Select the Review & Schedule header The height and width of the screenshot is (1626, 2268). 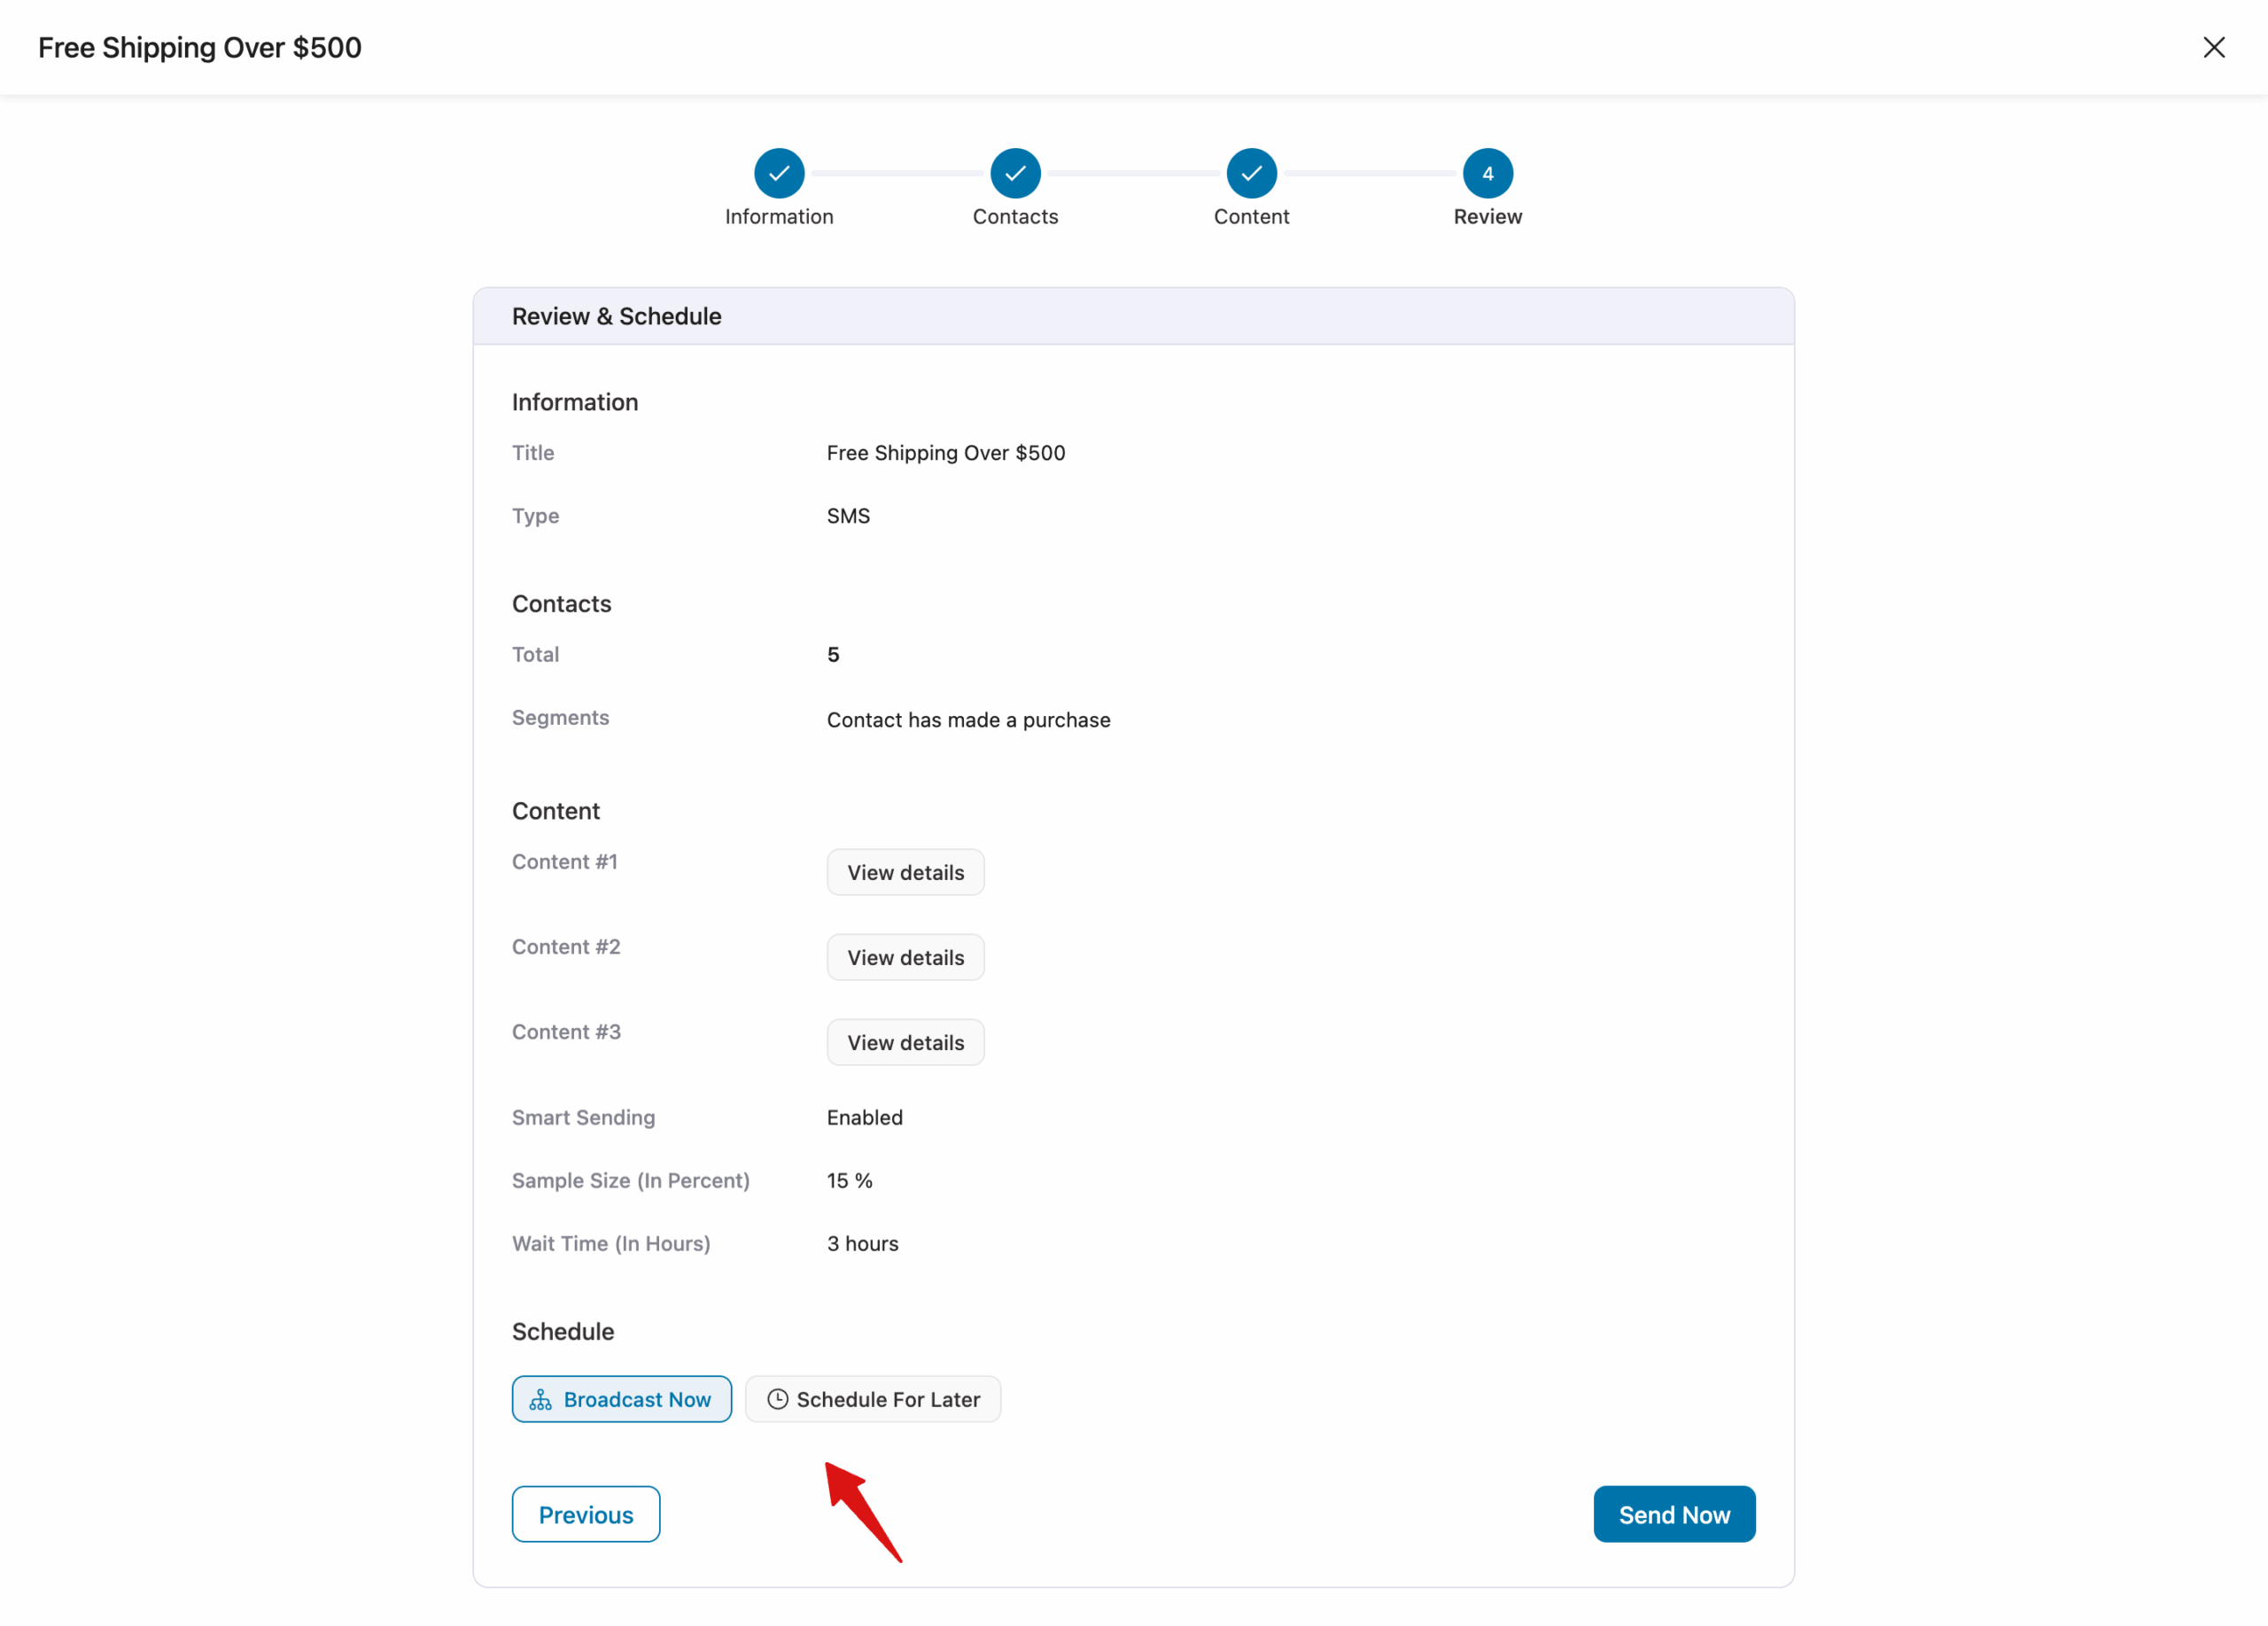point(616,315)
